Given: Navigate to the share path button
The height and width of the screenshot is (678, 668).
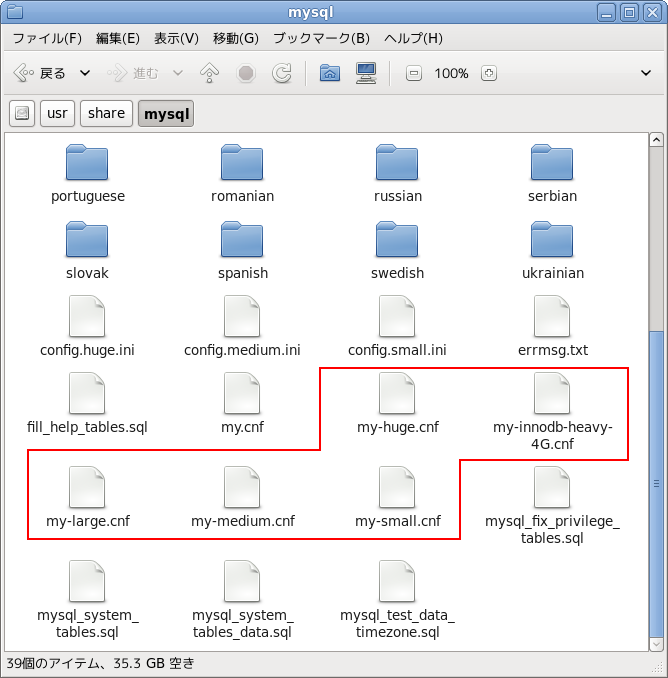Looking at the screenshot, I should pyautogui.click(x=106, y=114).
